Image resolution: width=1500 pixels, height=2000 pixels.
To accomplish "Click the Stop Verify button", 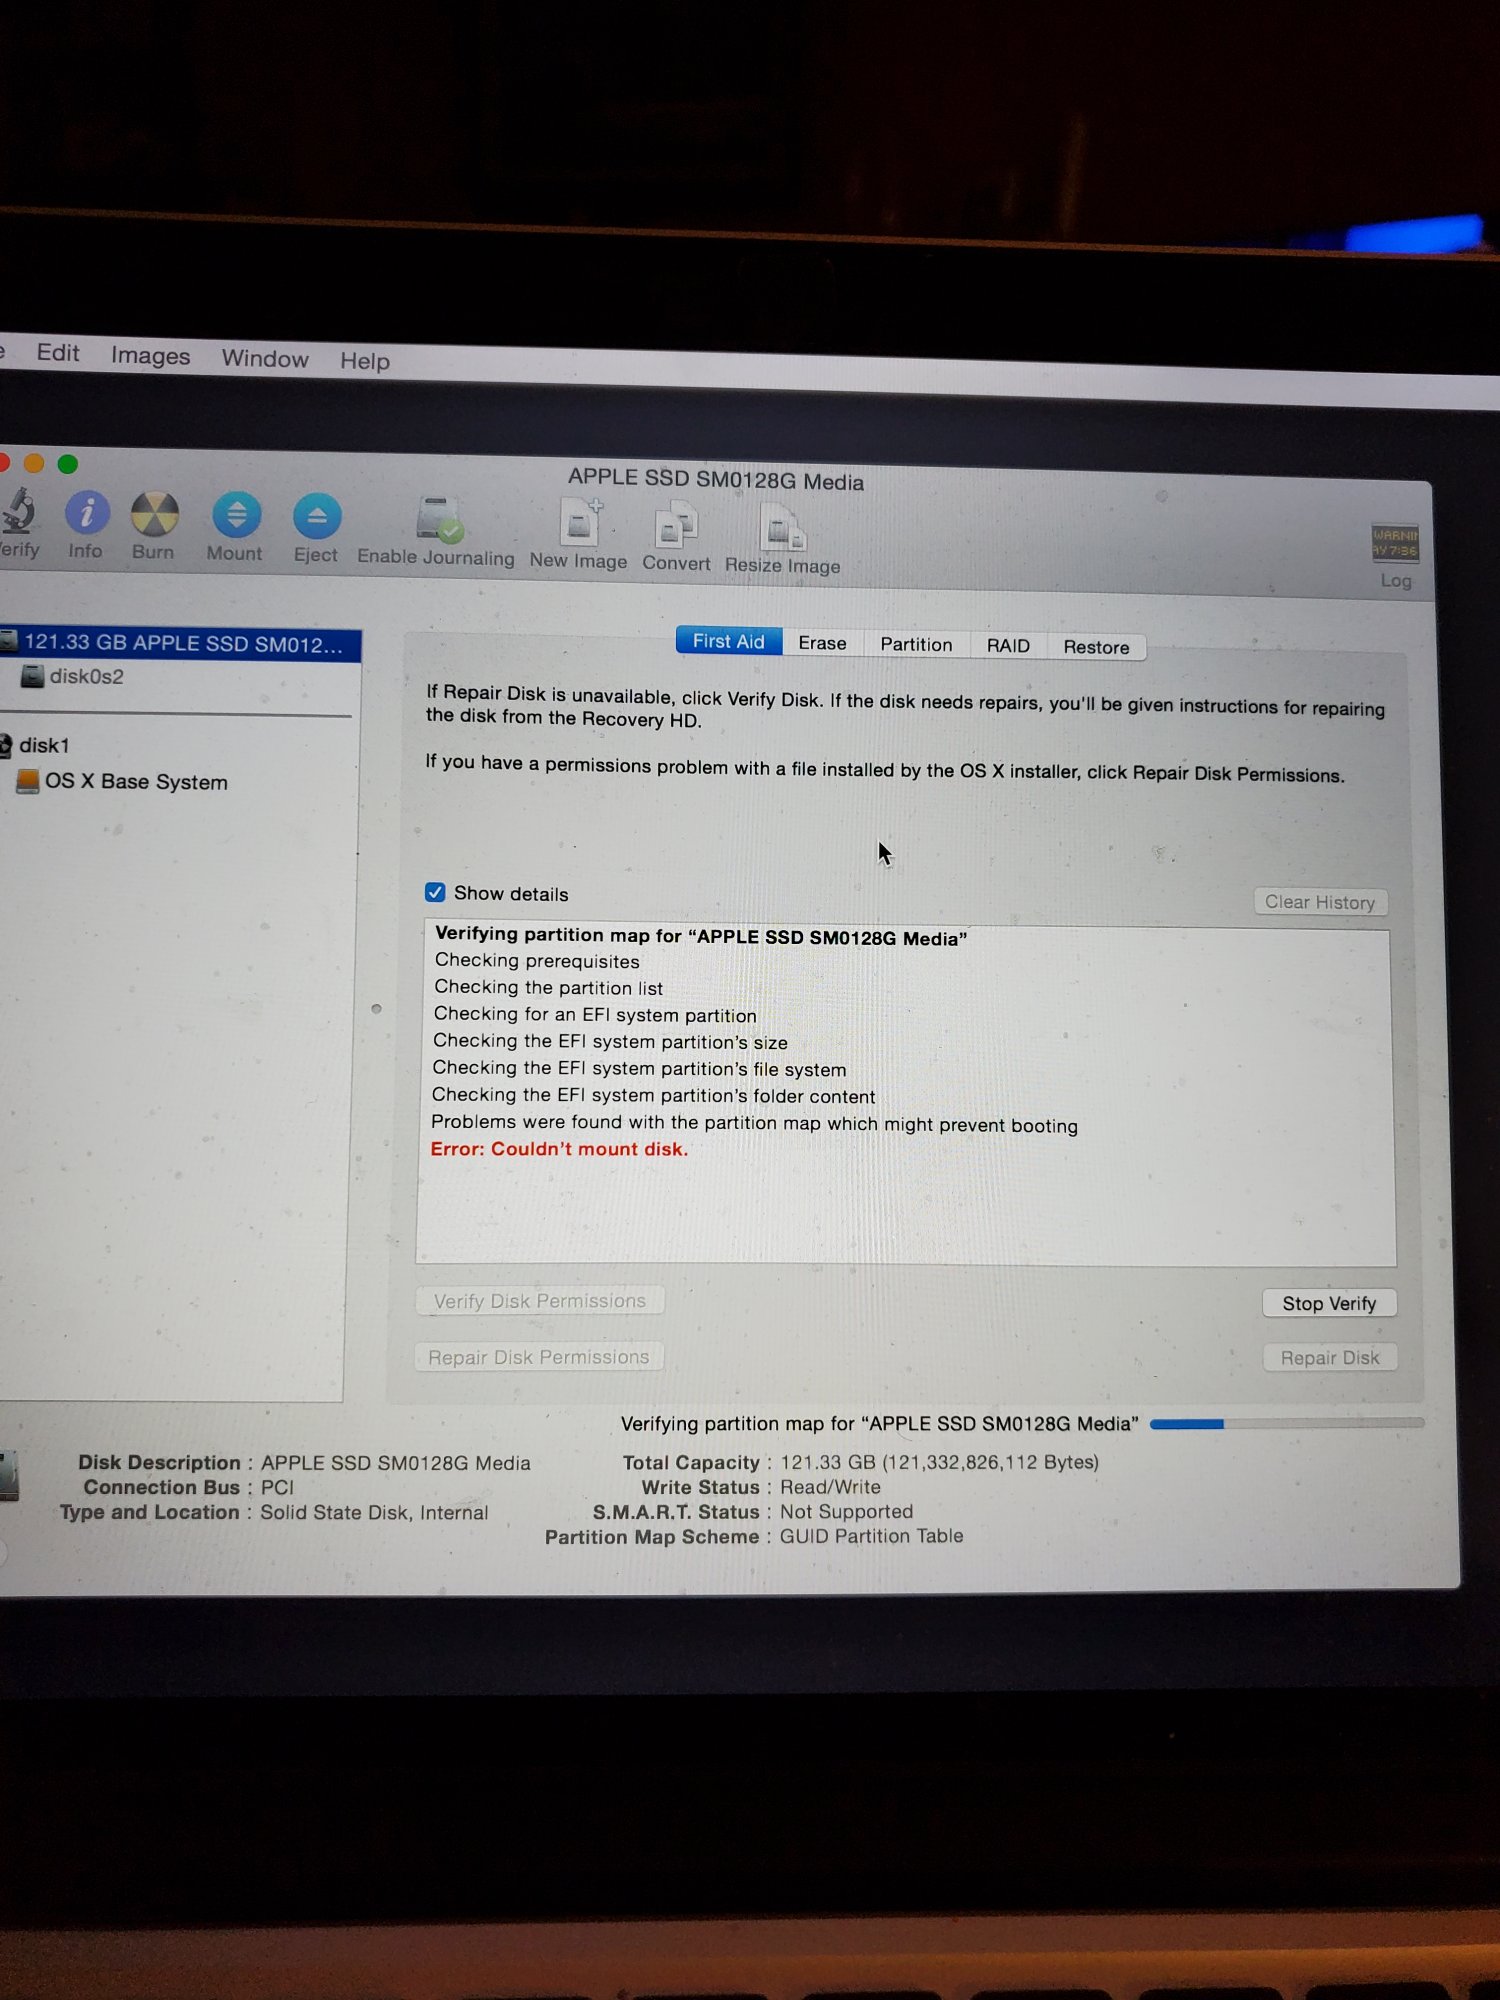I will (x=1329, y=1303).
